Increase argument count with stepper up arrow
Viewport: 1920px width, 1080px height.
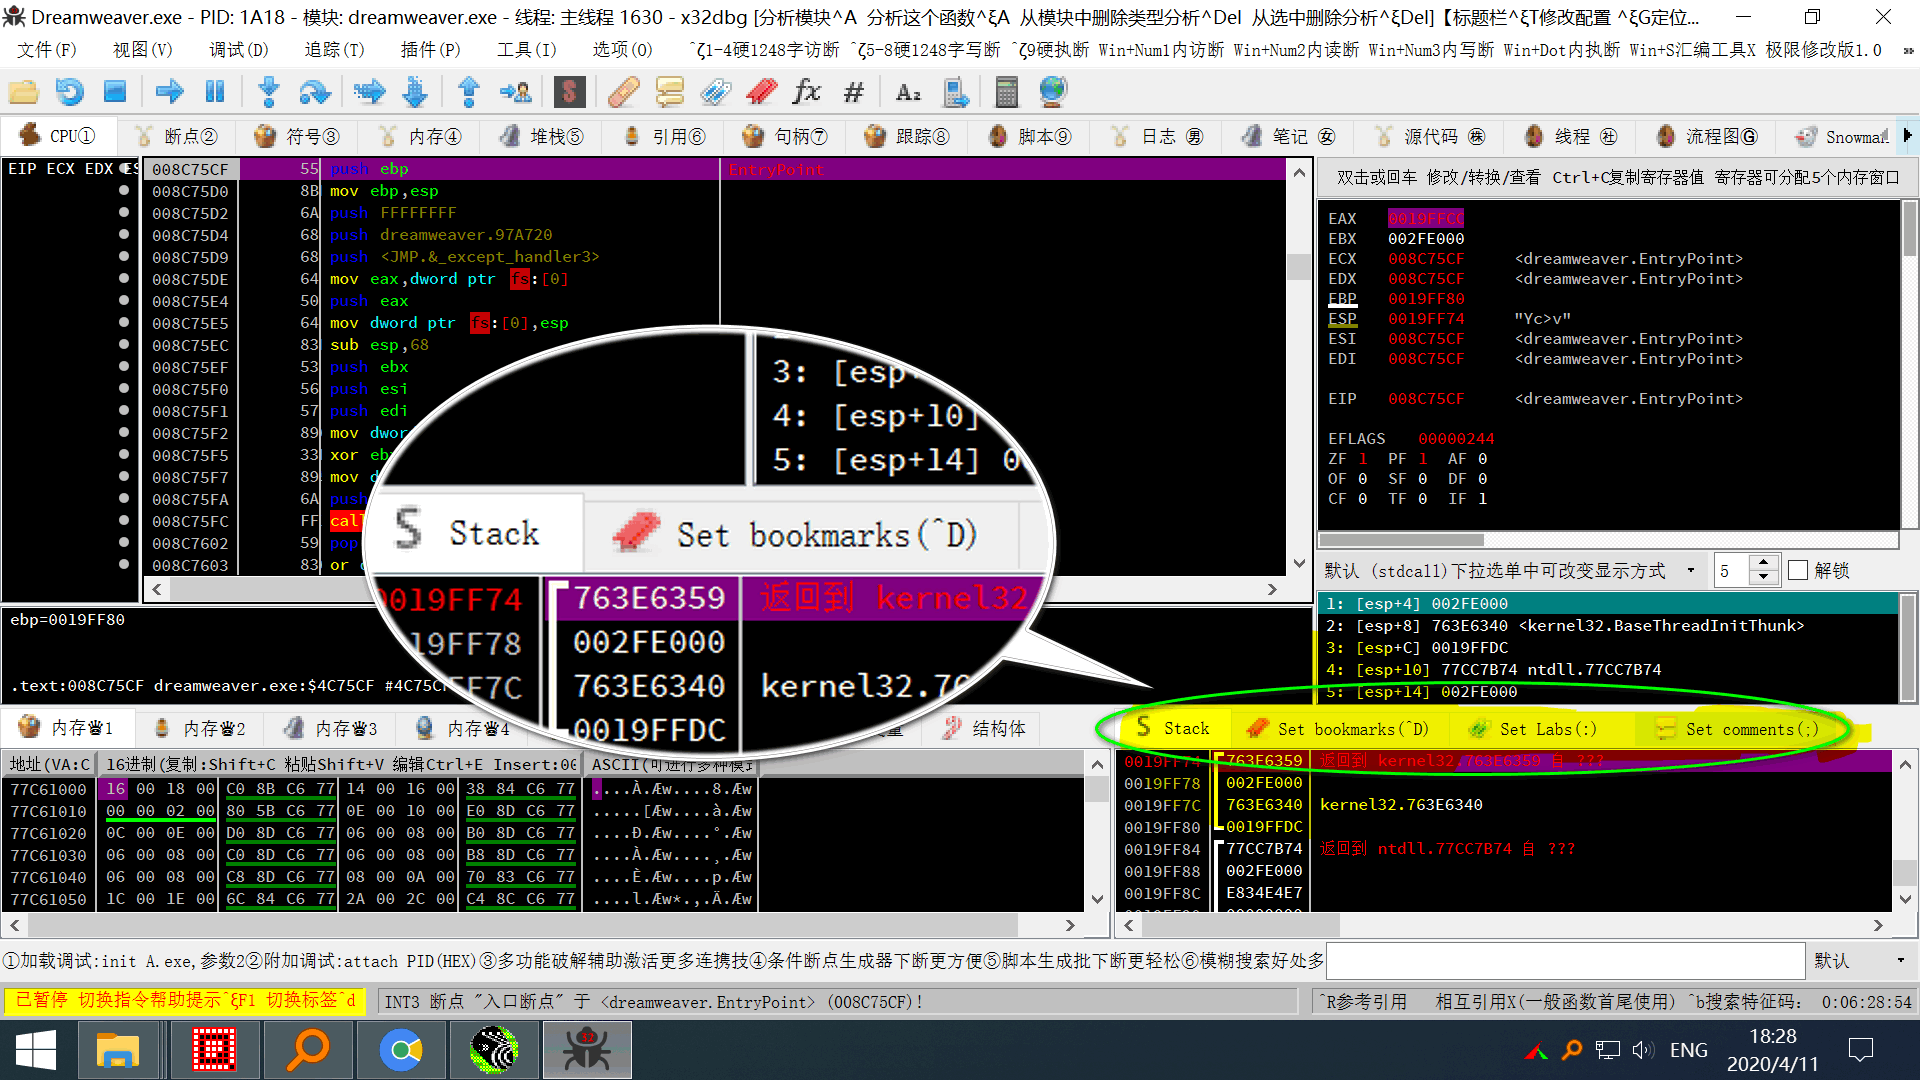(1764, 563)
